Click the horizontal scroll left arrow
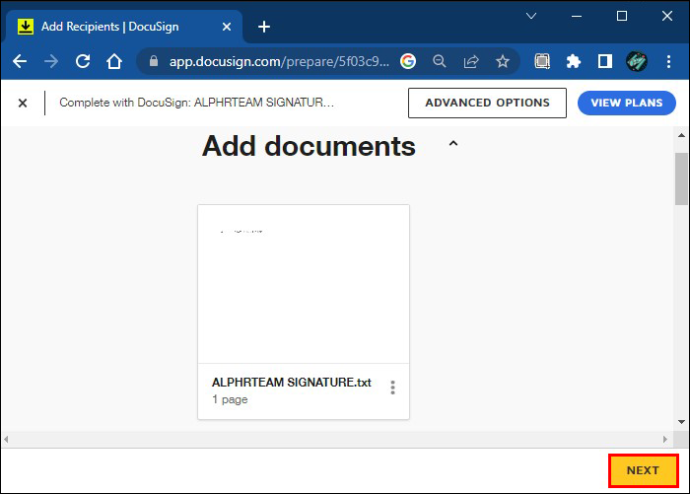Viewport: 690px width, 494px height. point(6,439)
